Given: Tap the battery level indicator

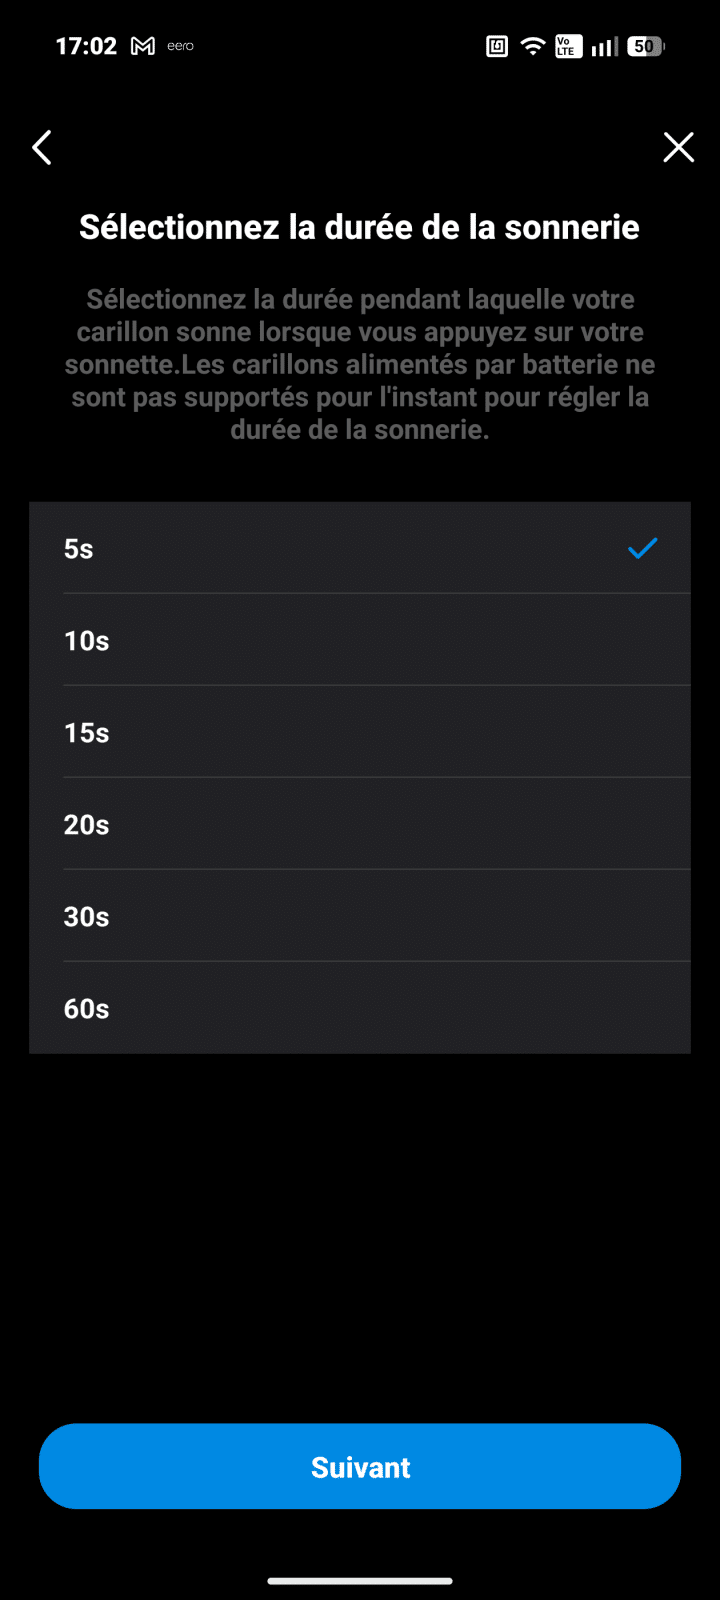Looking at the screenshot, I should tap(645, 46).
